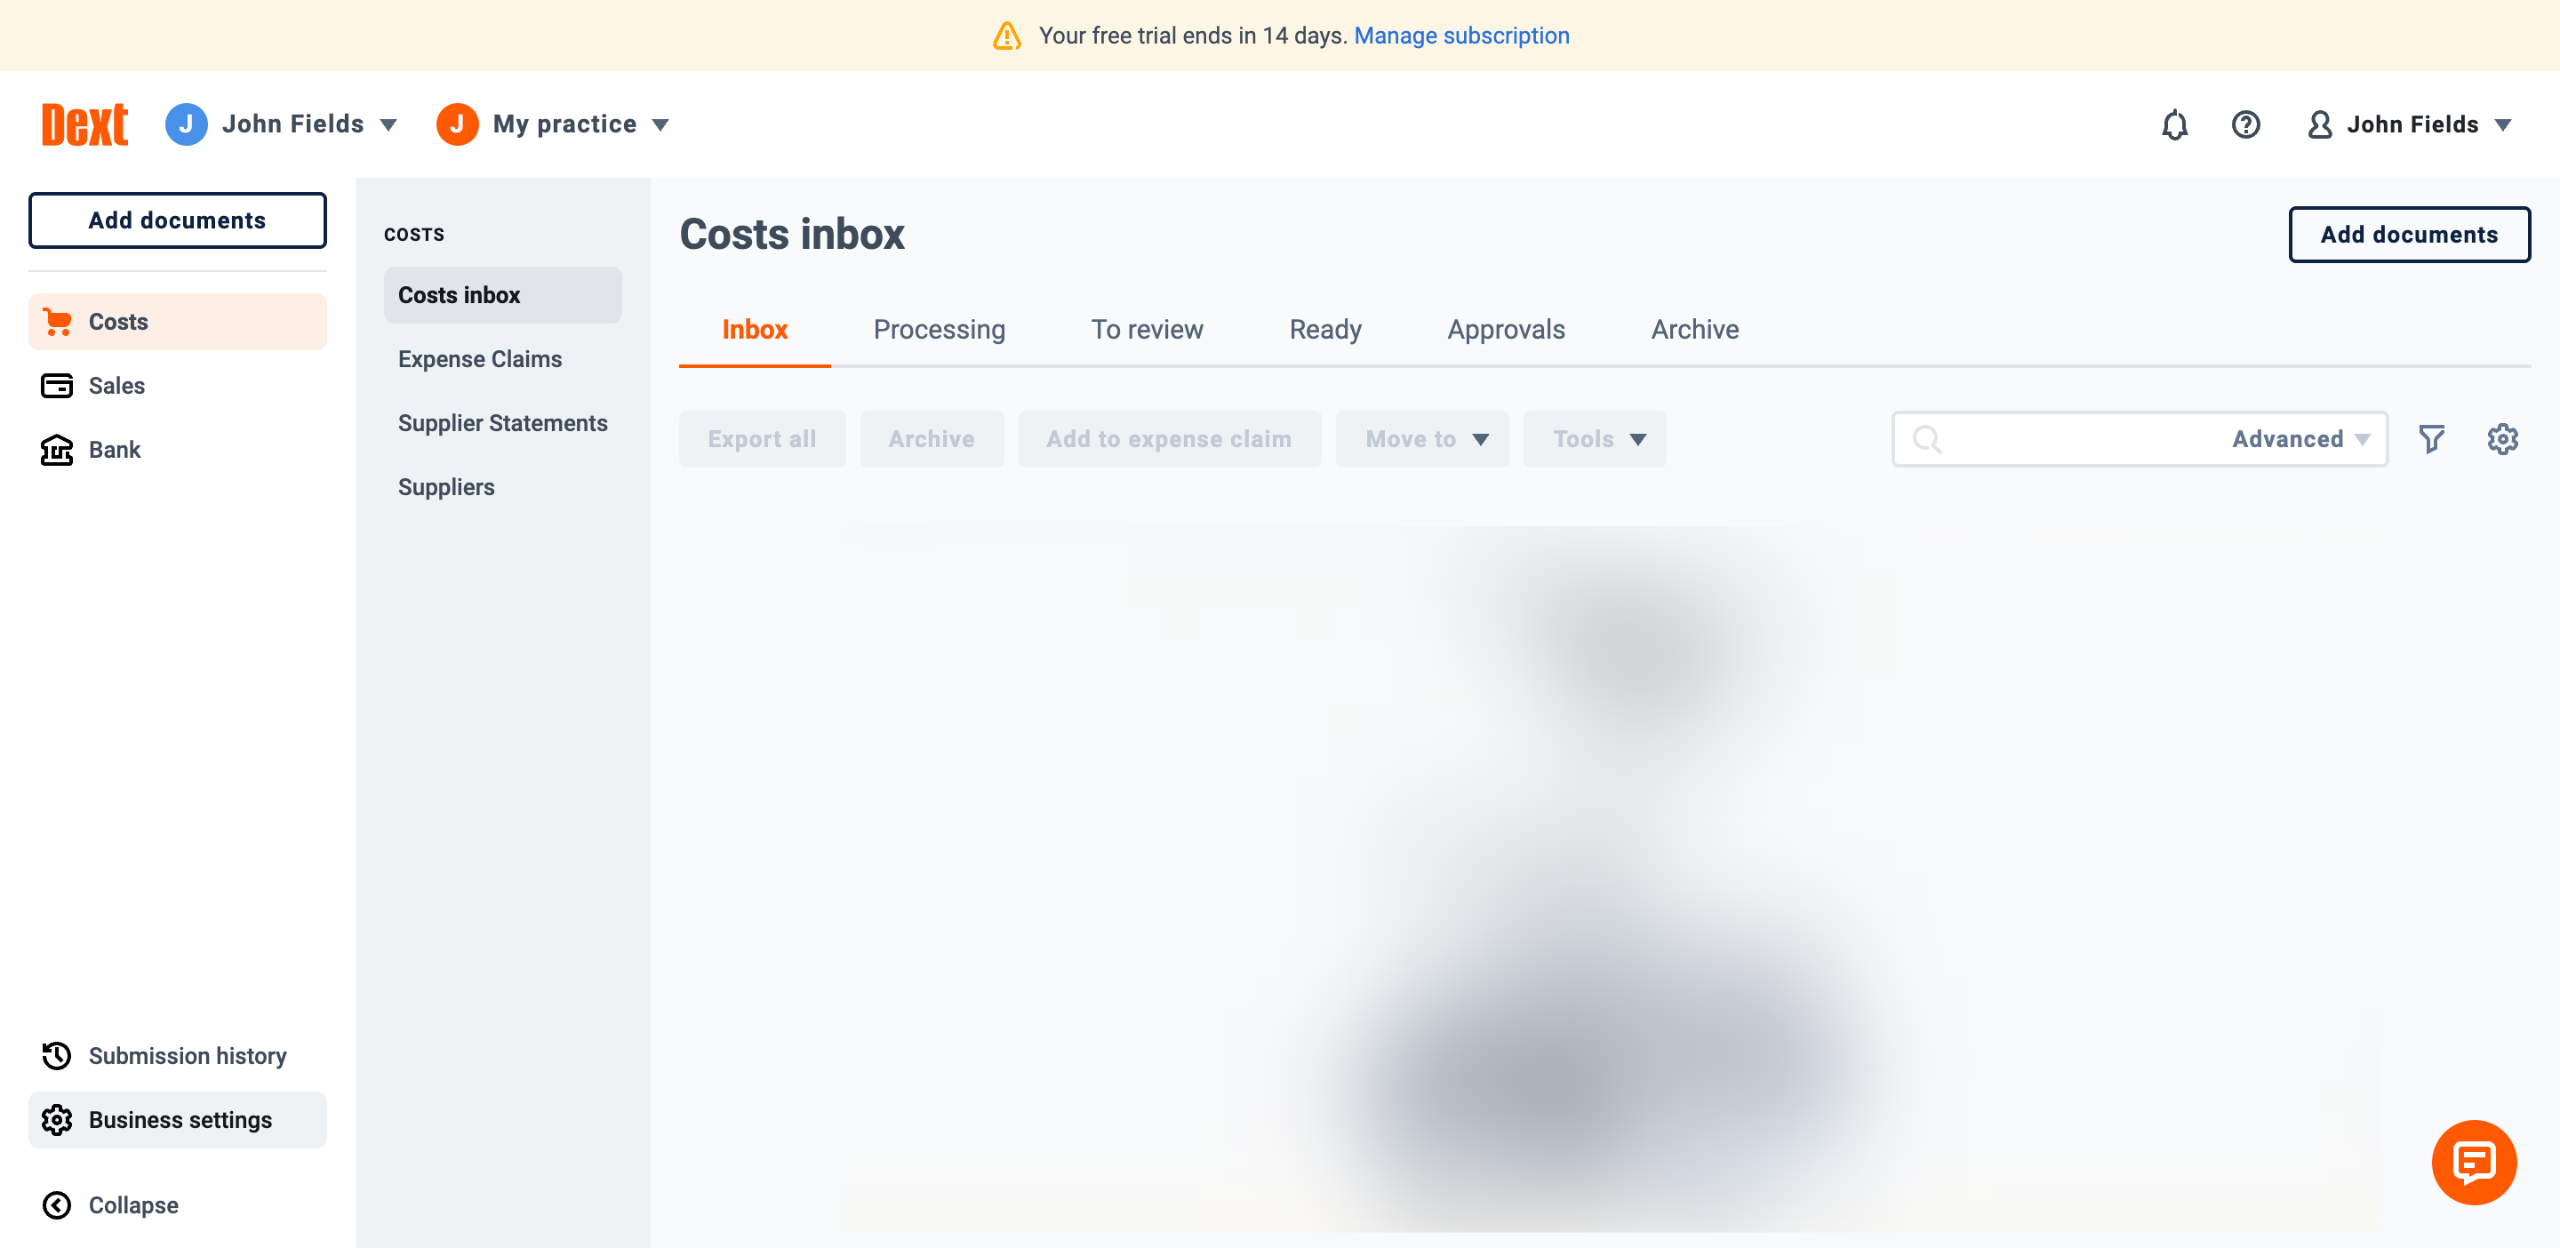The width and height of the screenshot is (2560, 1248).
Task: Click the trial warning triangle icon
Action: [x=1007, y=36]
